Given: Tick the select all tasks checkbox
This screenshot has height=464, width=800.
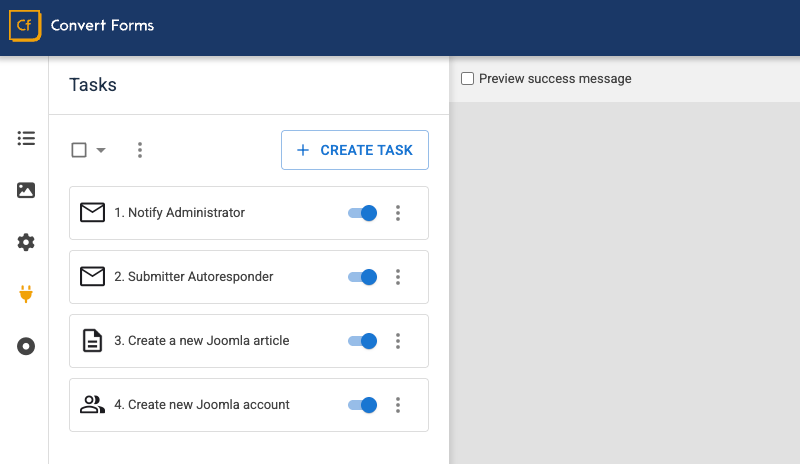Looking at the screenshot, I should point(79,150).
